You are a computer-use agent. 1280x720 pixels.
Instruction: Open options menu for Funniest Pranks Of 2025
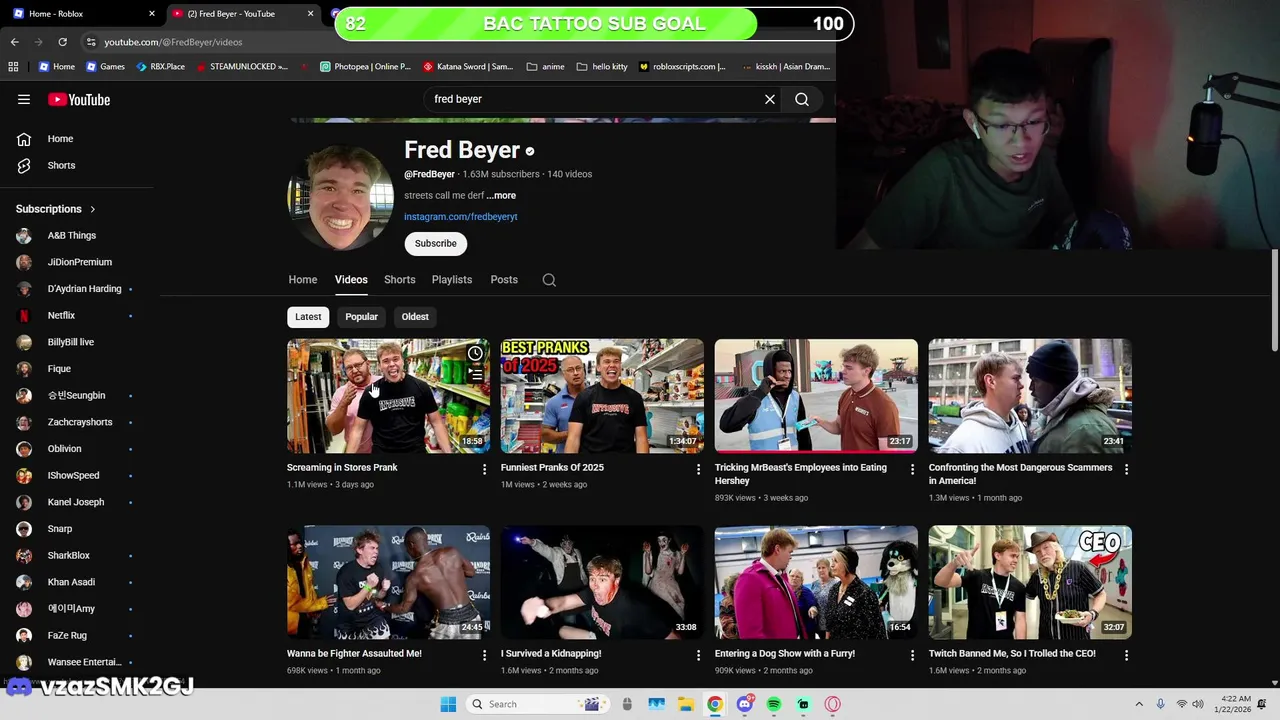point(698,469)
